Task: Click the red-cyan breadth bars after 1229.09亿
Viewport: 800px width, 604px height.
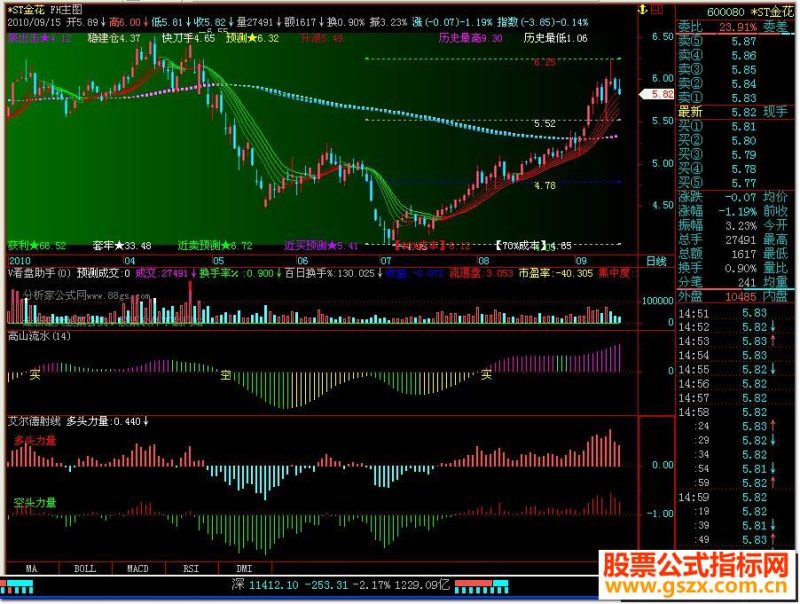Action: pyautogui.click(x=481, y=587)
